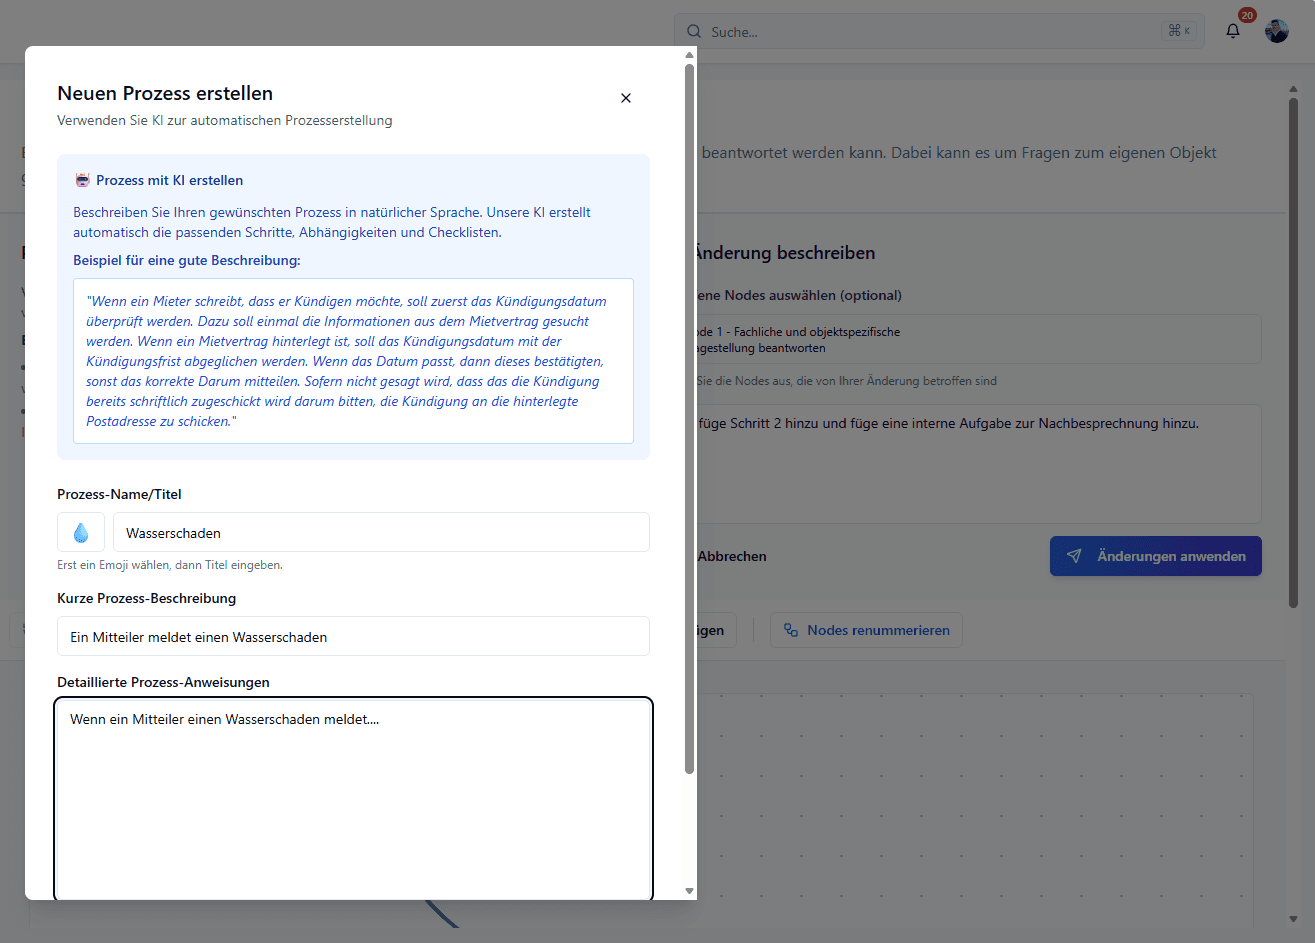
Task: Select the Node 1 Fachliche und objektspezifische entry
Action: 979,340
